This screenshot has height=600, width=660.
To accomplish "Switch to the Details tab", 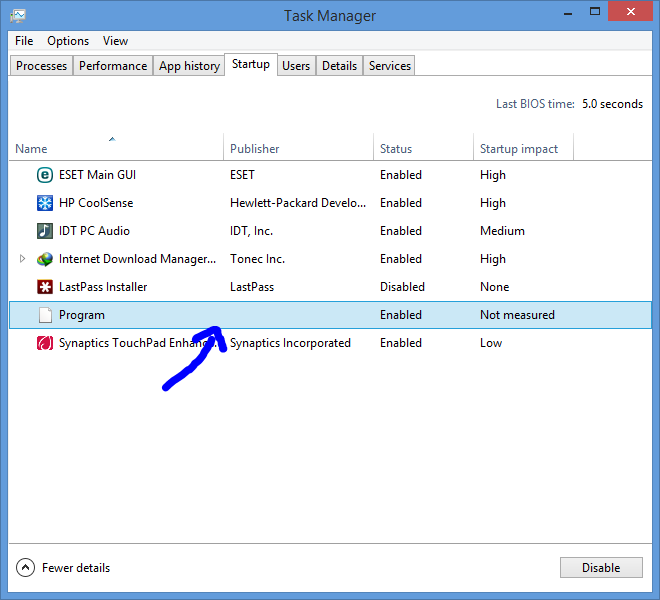I will (x=339, y=66).
